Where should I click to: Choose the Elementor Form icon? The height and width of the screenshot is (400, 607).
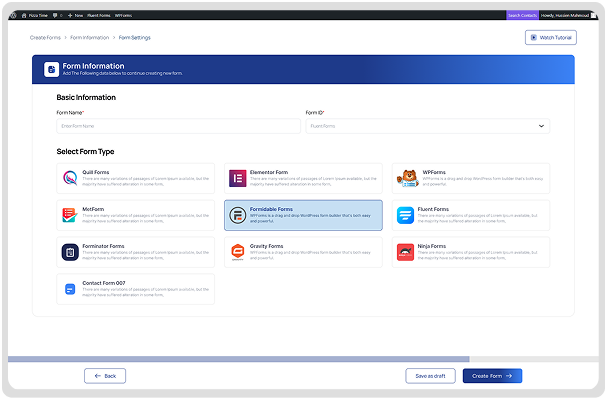(x=238, y=179)
